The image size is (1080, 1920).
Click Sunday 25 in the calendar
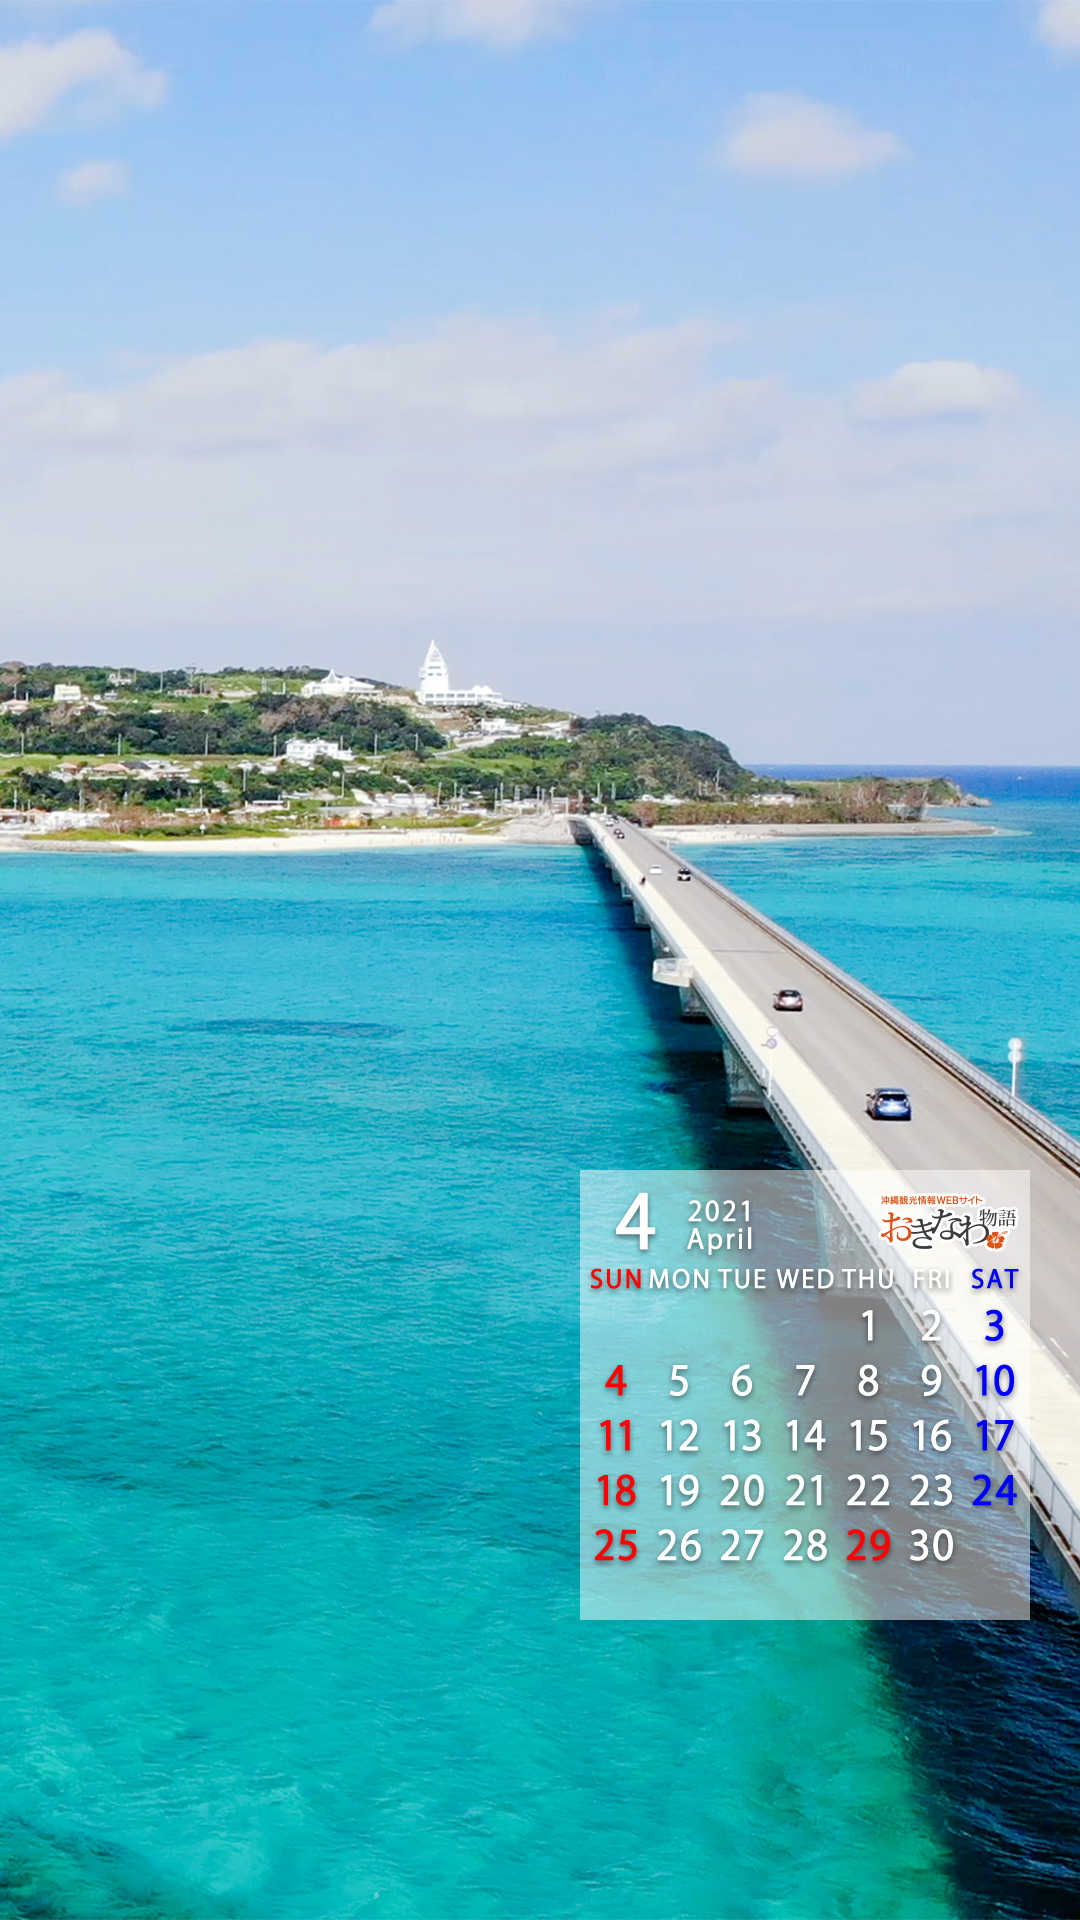coord(616,1546)
